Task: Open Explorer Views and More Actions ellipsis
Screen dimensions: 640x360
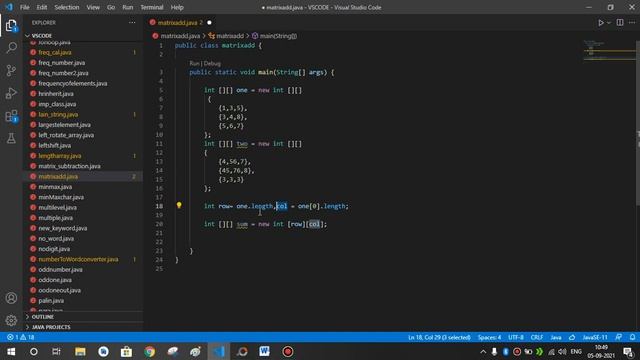Action: [x=132, y=23]
